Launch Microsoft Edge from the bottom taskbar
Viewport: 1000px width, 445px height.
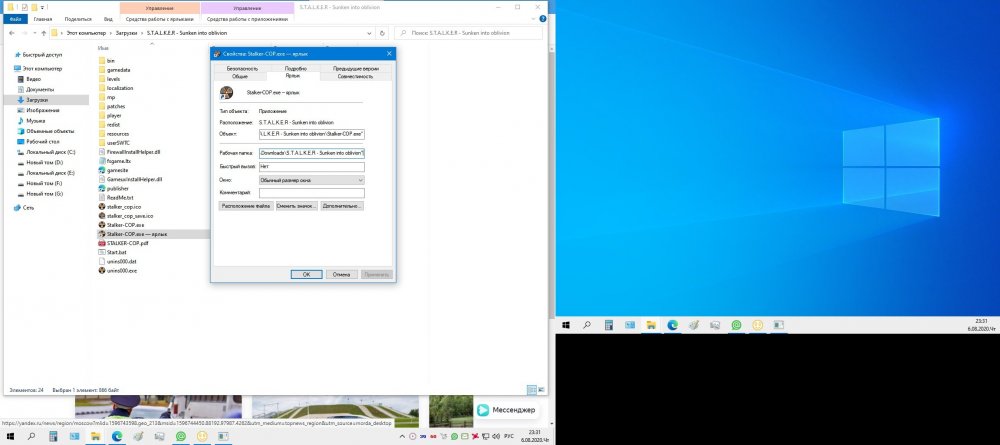pos(115,437)
